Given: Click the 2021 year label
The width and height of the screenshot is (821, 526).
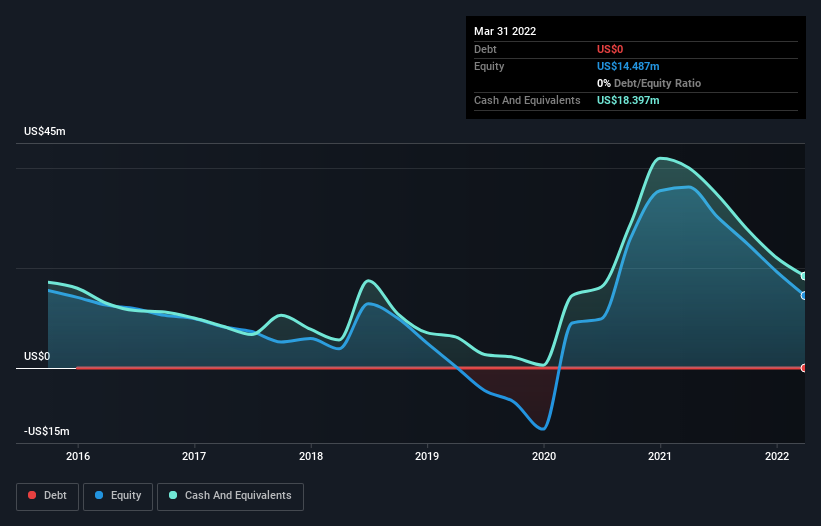Looking at the screenshot, I should point(661,456).
